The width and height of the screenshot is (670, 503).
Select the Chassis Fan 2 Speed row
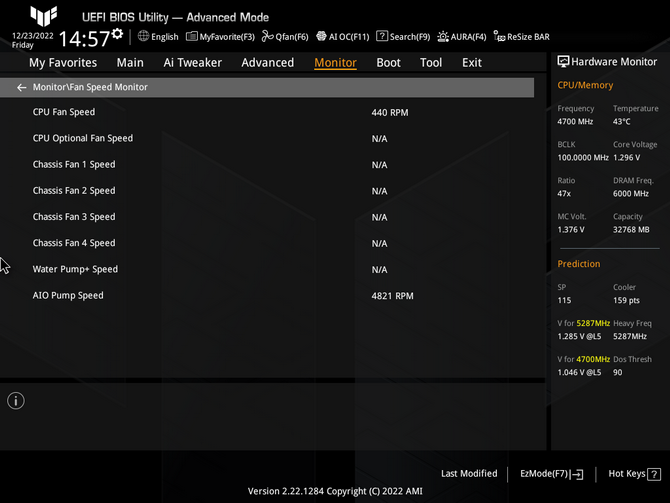[267, 191]
